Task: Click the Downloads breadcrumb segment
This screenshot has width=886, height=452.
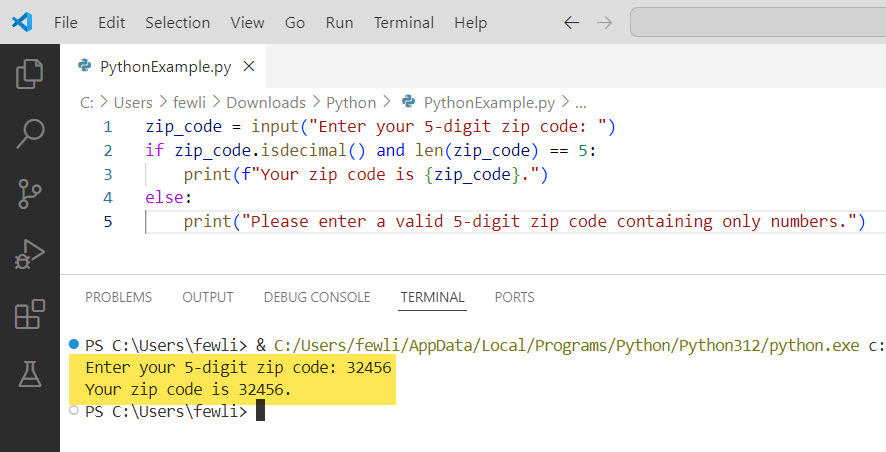Action: point(266,103)
